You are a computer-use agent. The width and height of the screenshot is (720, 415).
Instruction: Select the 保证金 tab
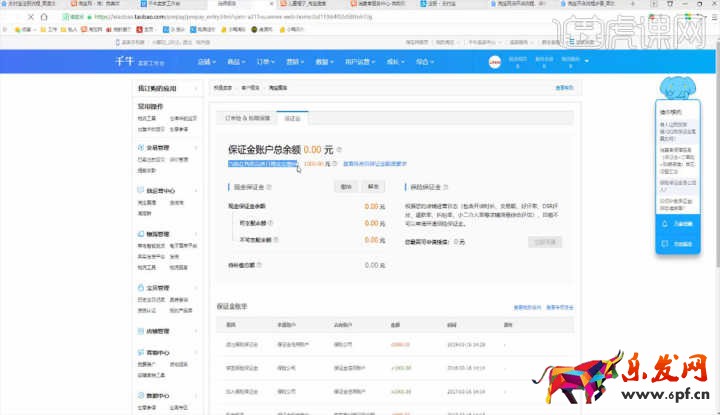tap(292, 117)
